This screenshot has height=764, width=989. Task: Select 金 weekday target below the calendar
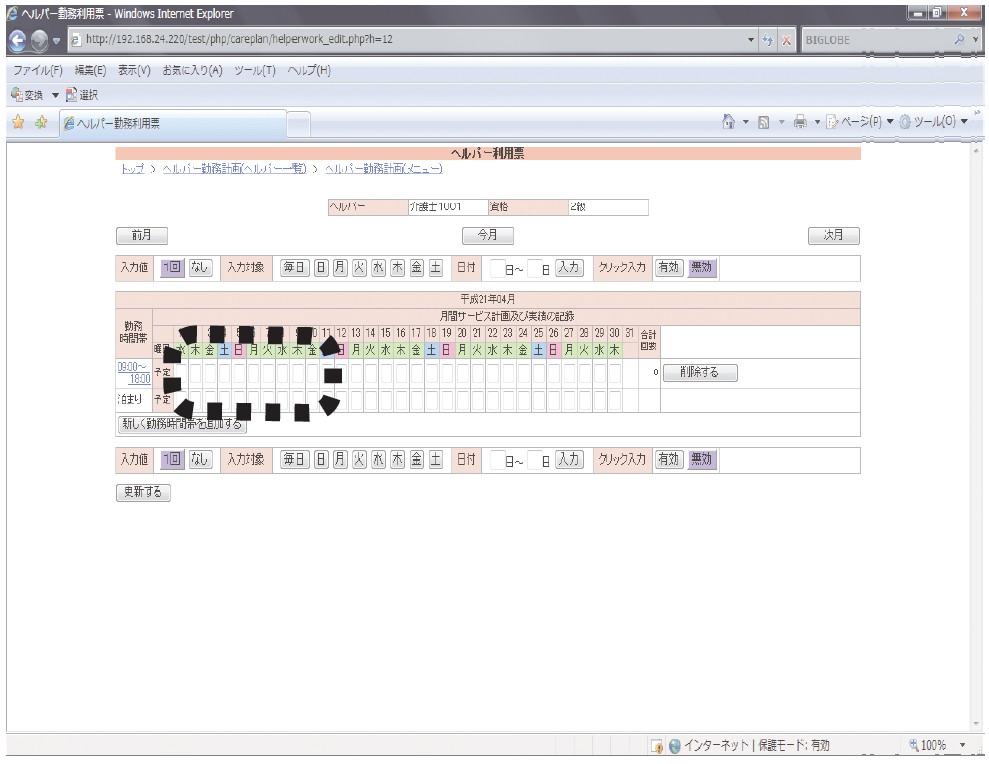(416, 459)
